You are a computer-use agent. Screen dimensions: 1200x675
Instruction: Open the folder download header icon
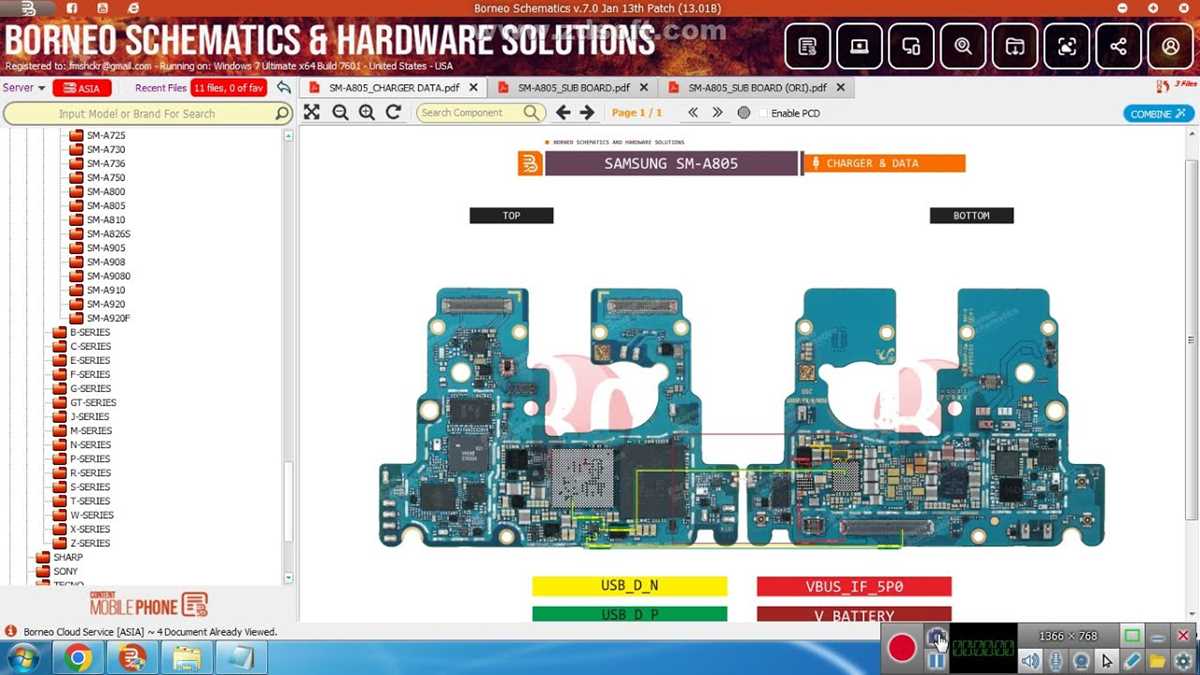point(1015,46)
